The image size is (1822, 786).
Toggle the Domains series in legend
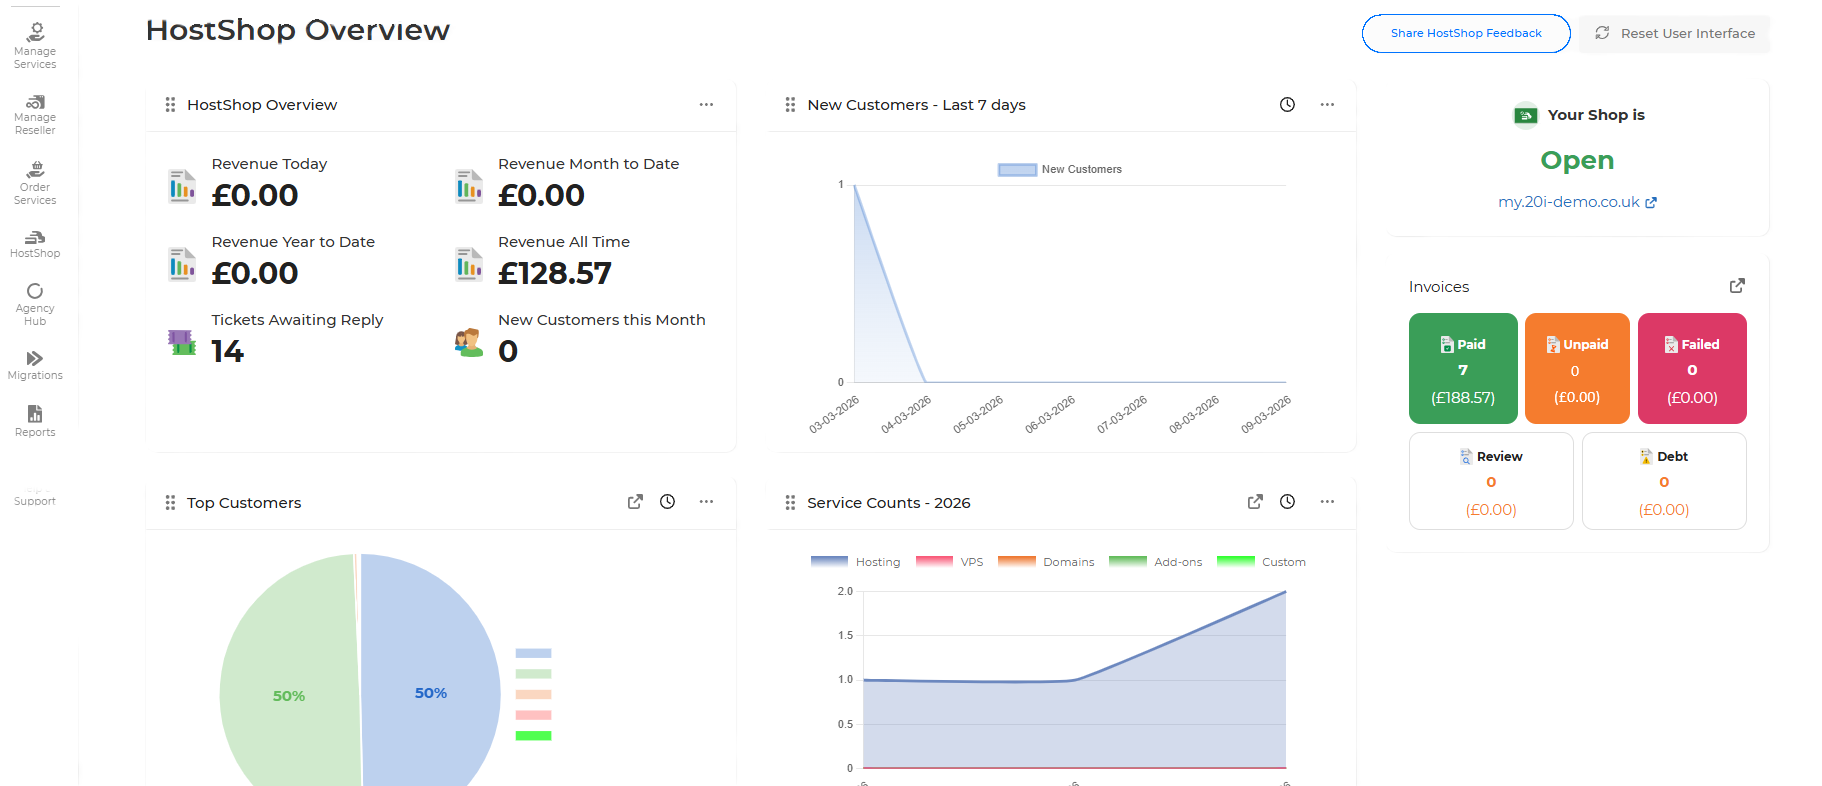pos(1046,562)
